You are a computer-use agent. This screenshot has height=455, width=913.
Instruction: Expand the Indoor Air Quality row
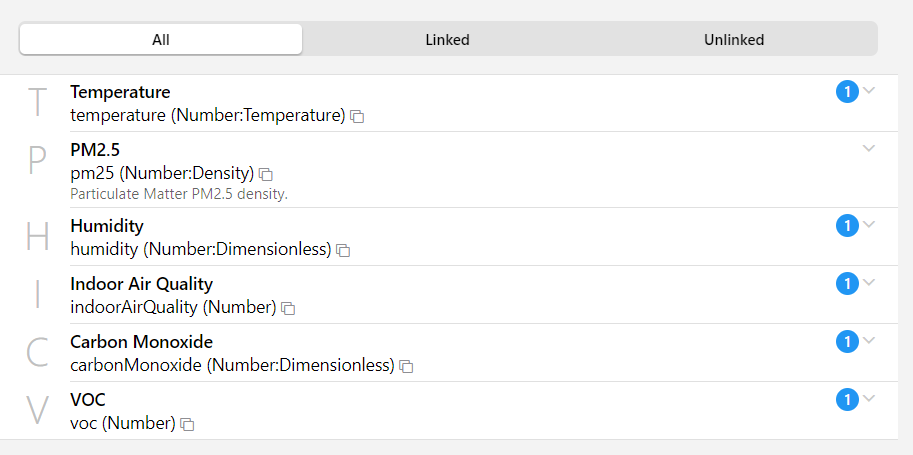[x=869, y=283]
